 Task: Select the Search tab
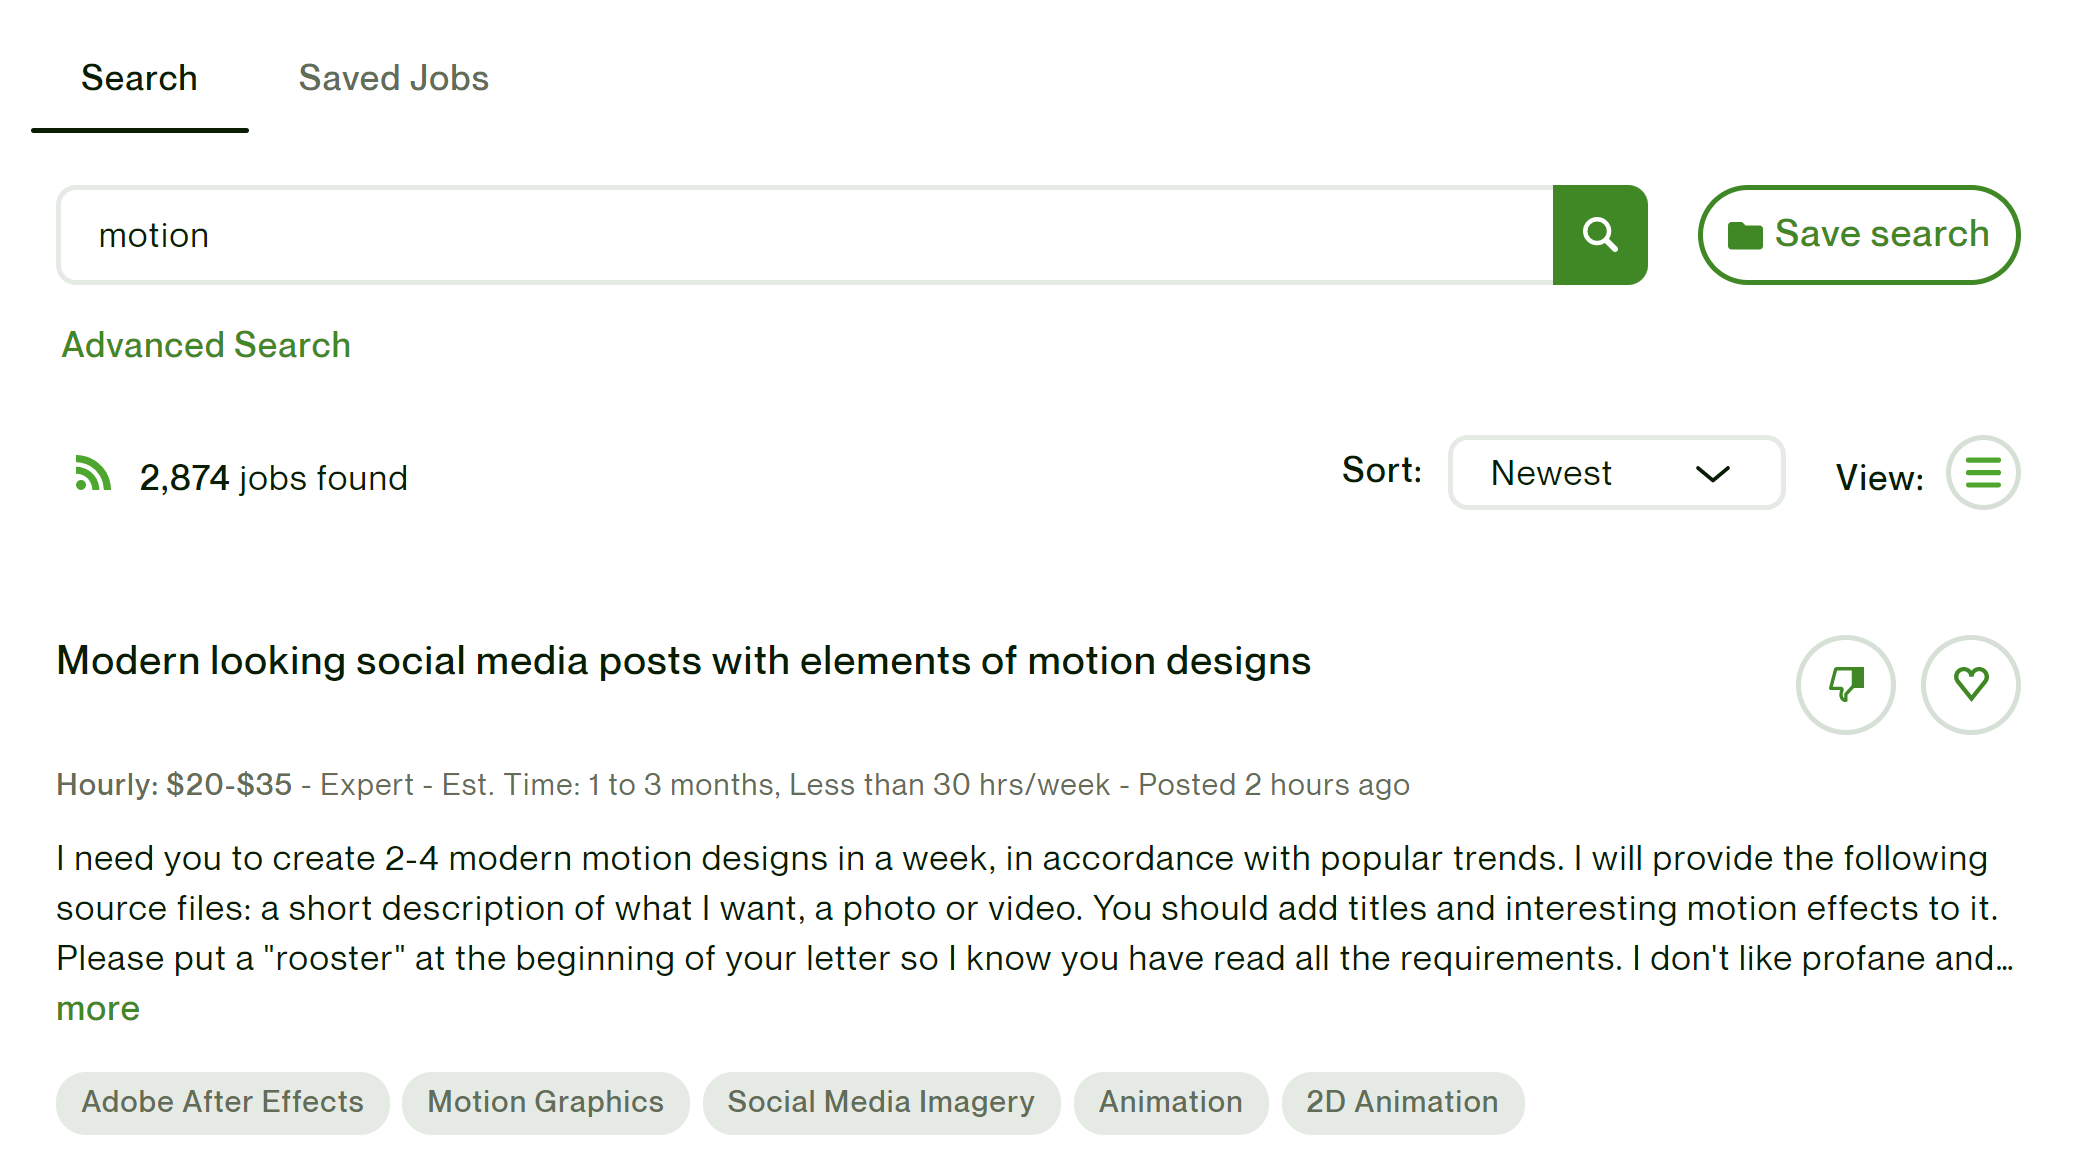click(x=139, y=78)
